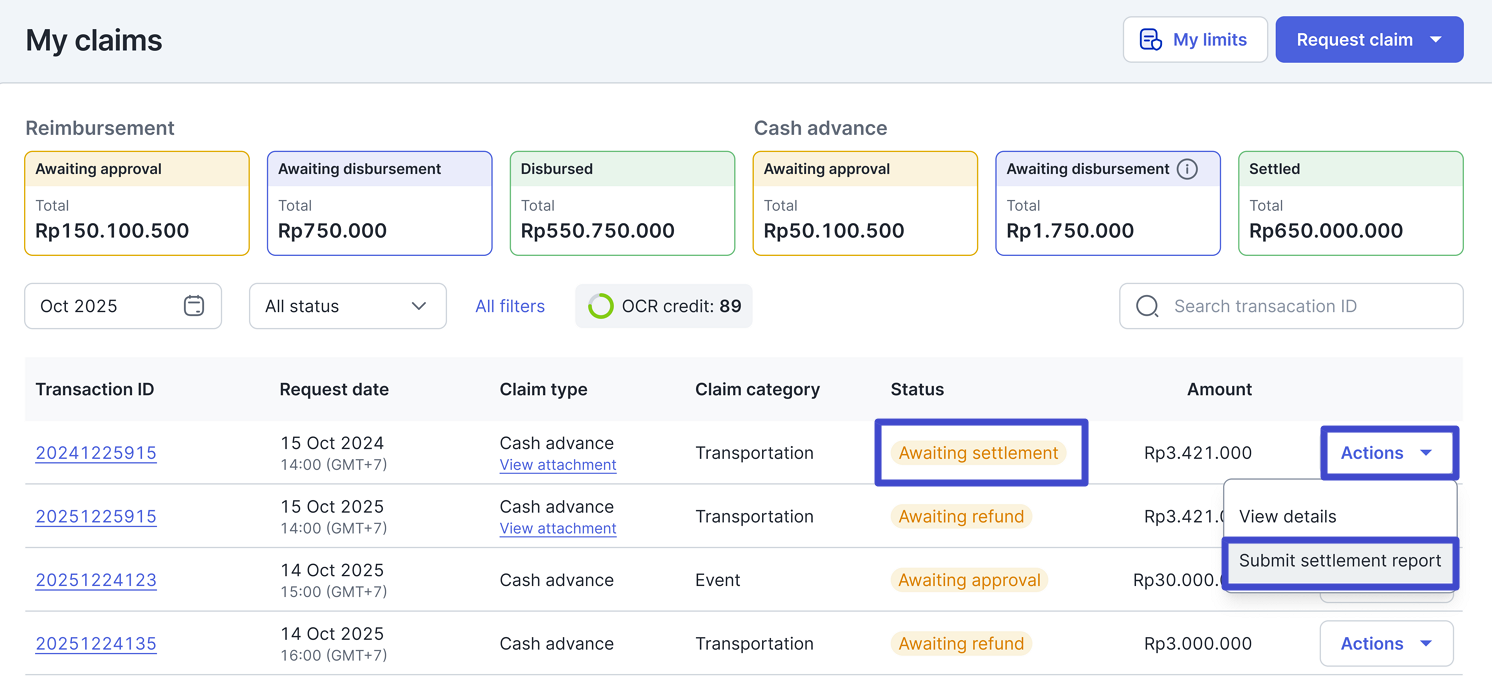The image size is (1492, 676).
Task: Click the calendar icon in date field
Action: [194, 306]
